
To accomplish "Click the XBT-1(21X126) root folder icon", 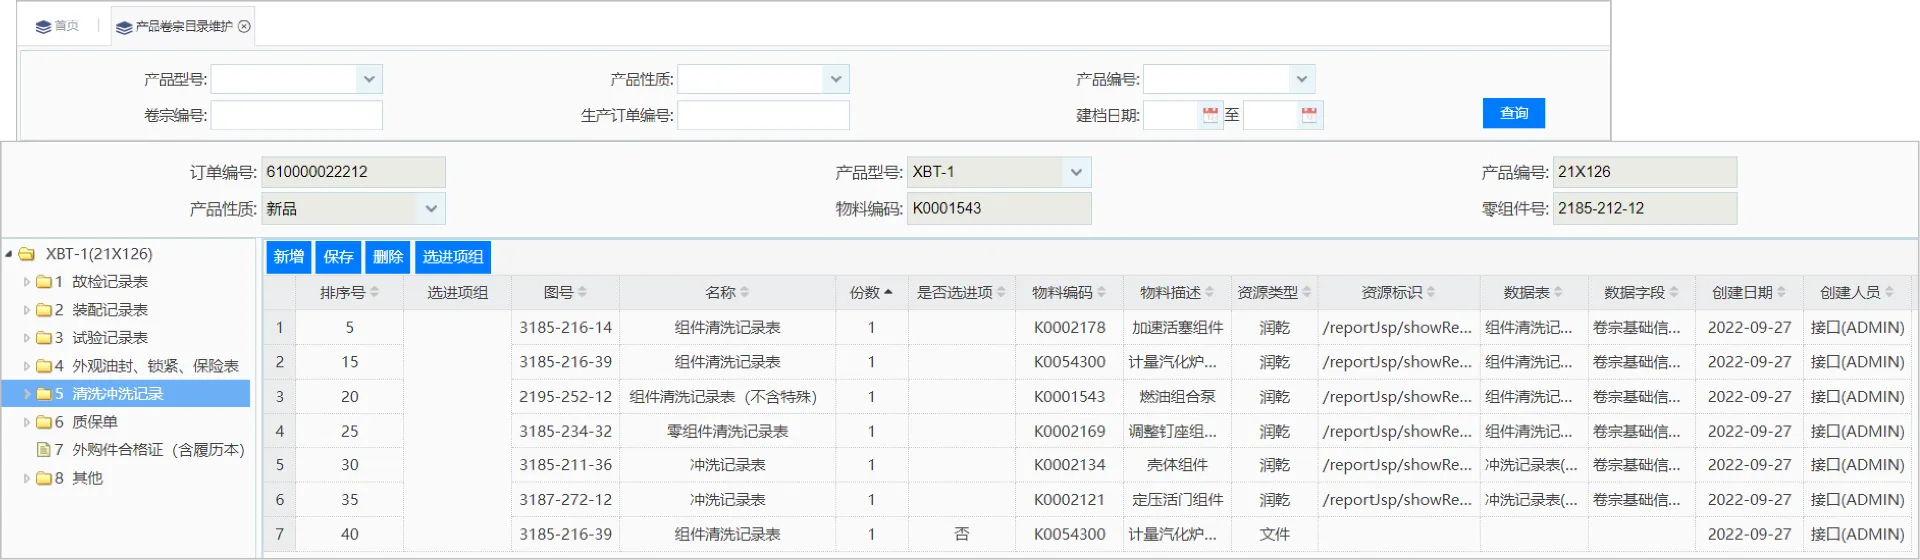I will (27, 254).
